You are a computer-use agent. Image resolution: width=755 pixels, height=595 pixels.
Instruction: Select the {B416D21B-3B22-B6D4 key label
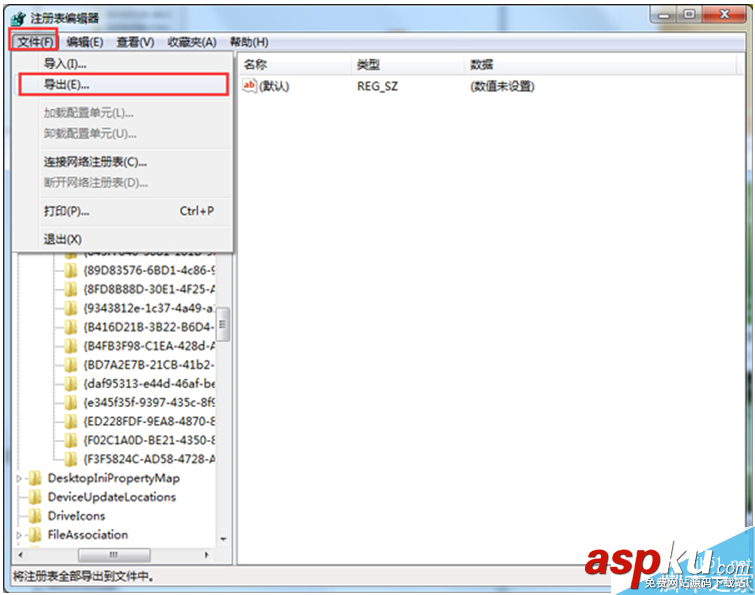(149, 327)
